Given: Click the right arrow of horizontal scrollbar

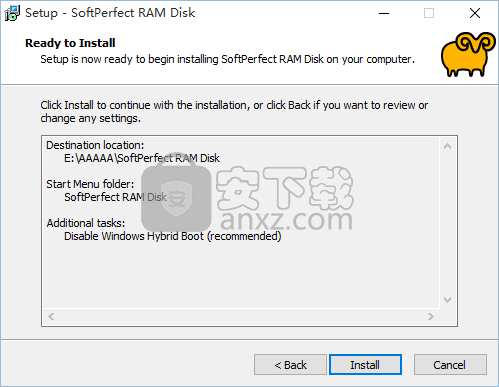Looking at the screenshot, I should (x=431, y=316).
